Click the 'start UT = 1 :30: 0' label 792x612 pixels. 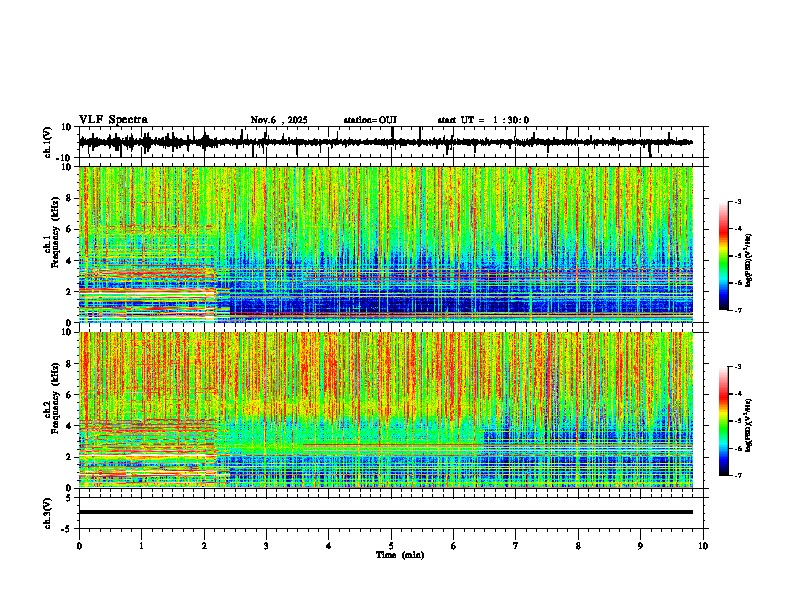pos(483,120)
